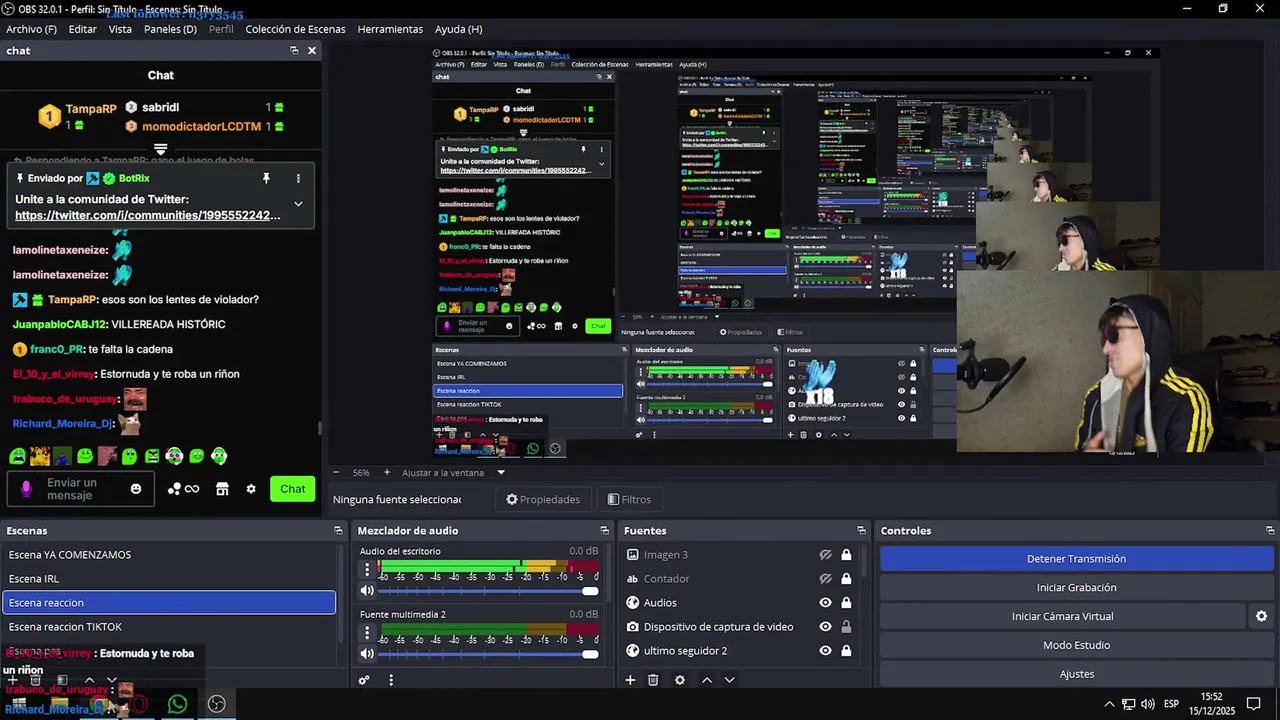Viewport: 1280px width, 720px height.
Task: Undock the Controles panel
Action: 1271,531
